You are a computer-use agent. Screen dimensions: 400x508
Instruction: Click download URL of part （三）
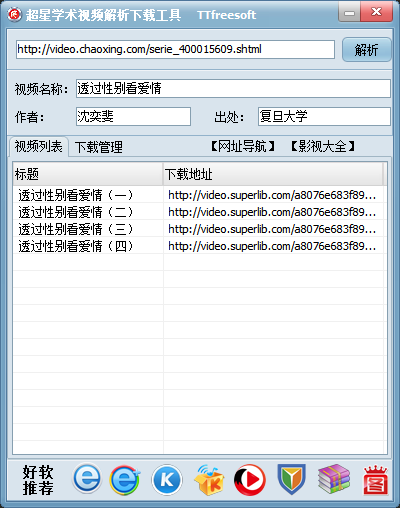pyautogui.click(x=272, y=229)
